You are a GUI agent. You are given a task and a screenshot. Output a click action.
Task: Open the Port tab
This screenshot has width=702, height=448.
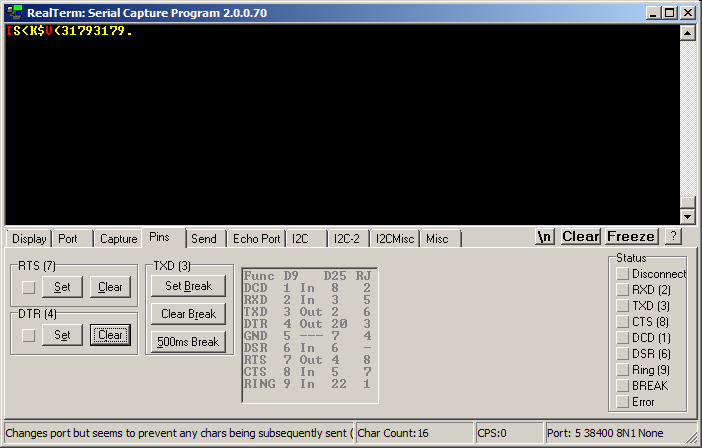pyautogui.click(x=68, y=239)
